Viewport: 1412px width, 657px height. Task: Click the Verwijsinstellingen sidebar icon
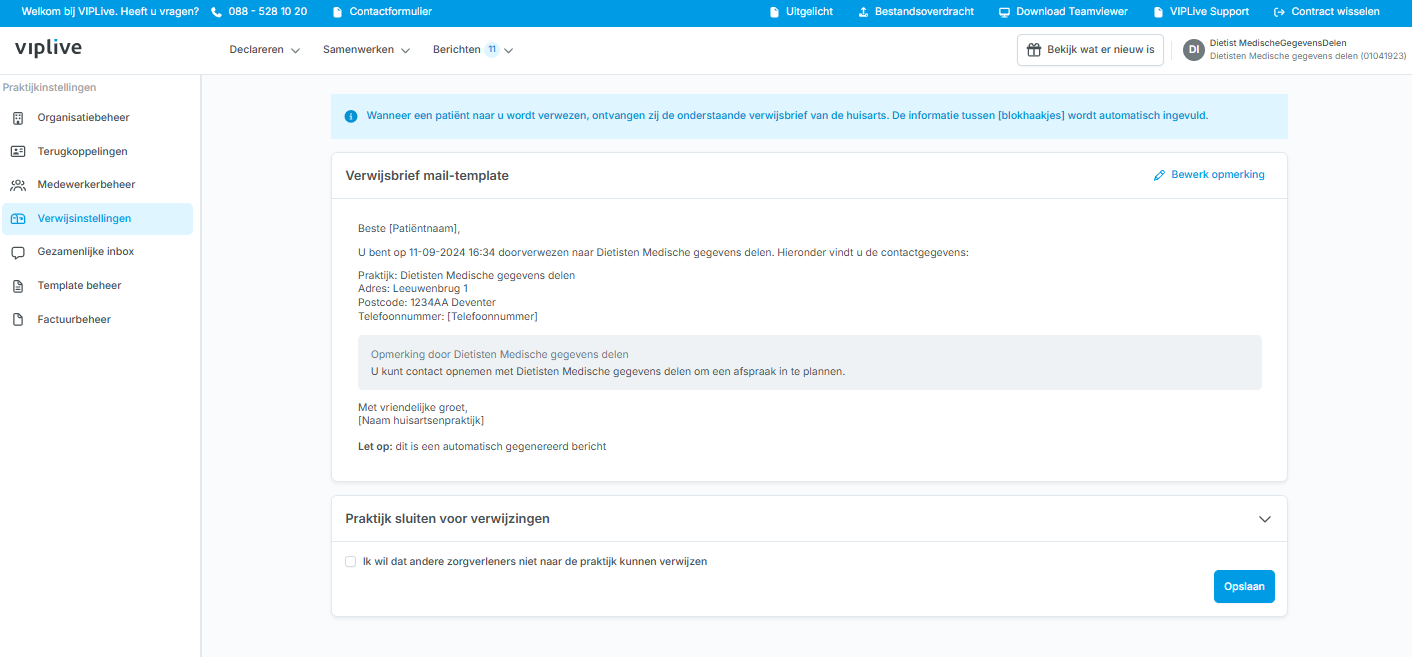coord(18,219)
